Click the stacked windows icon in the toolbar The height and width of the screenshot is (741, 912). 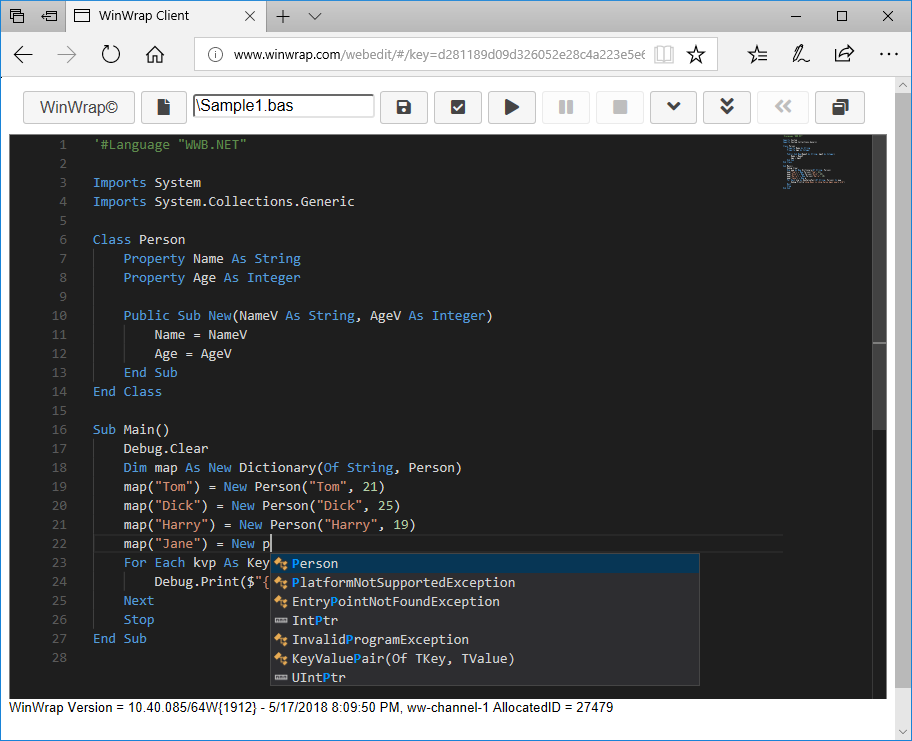pos(840,107)
